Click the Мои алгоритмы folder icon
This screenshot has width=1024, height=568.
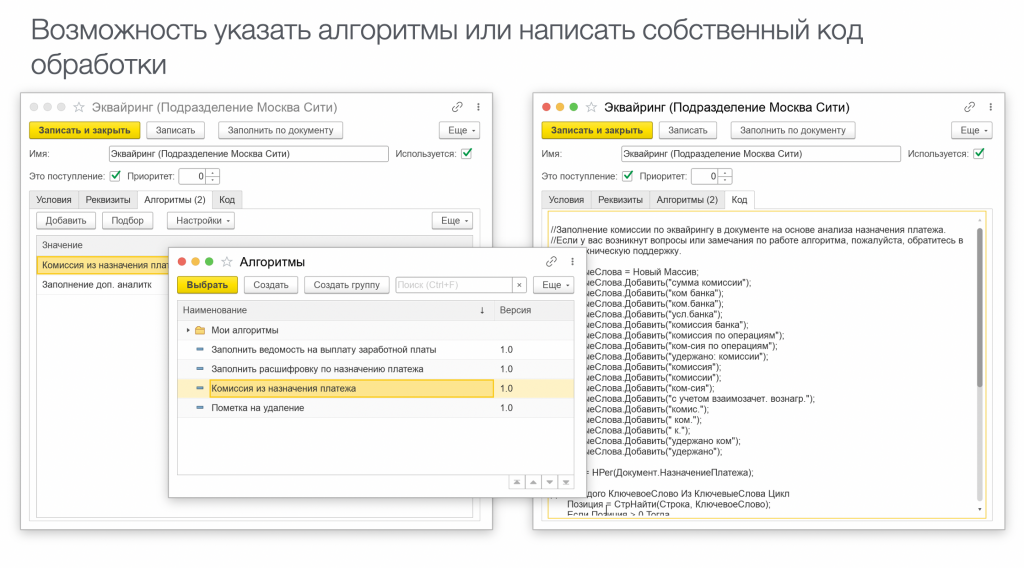pyautogui.click(x=200, y=330)
